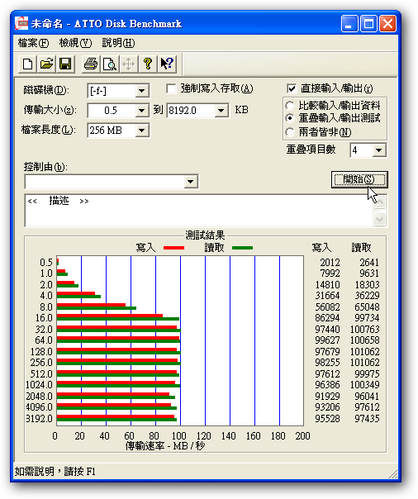Click the 傳輸速率 - MB / 秒 axis label
The width and height of the screenshot is (418, 499).
(x=165, y=446)
